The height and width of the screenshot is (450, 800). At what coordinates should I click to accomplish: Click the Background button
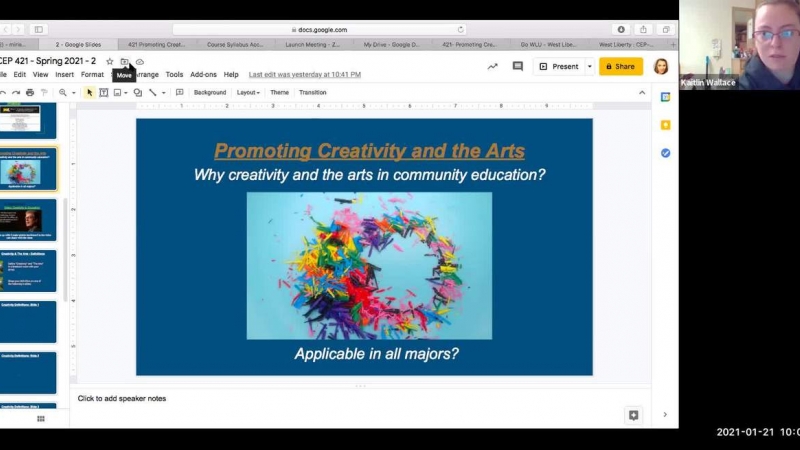pyautogui.click(x=209, y=92)
